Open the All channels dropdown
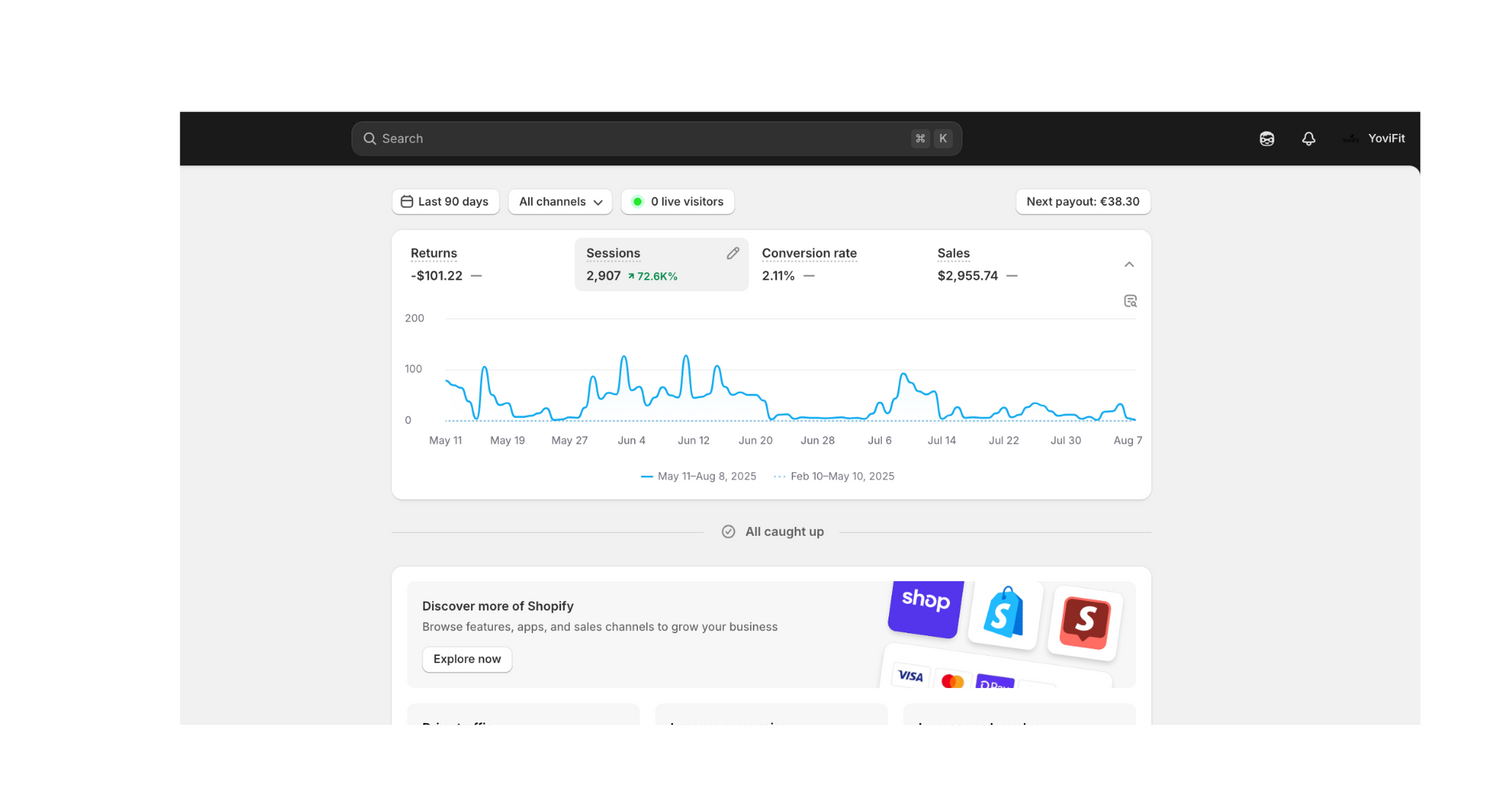 [560, 202]
